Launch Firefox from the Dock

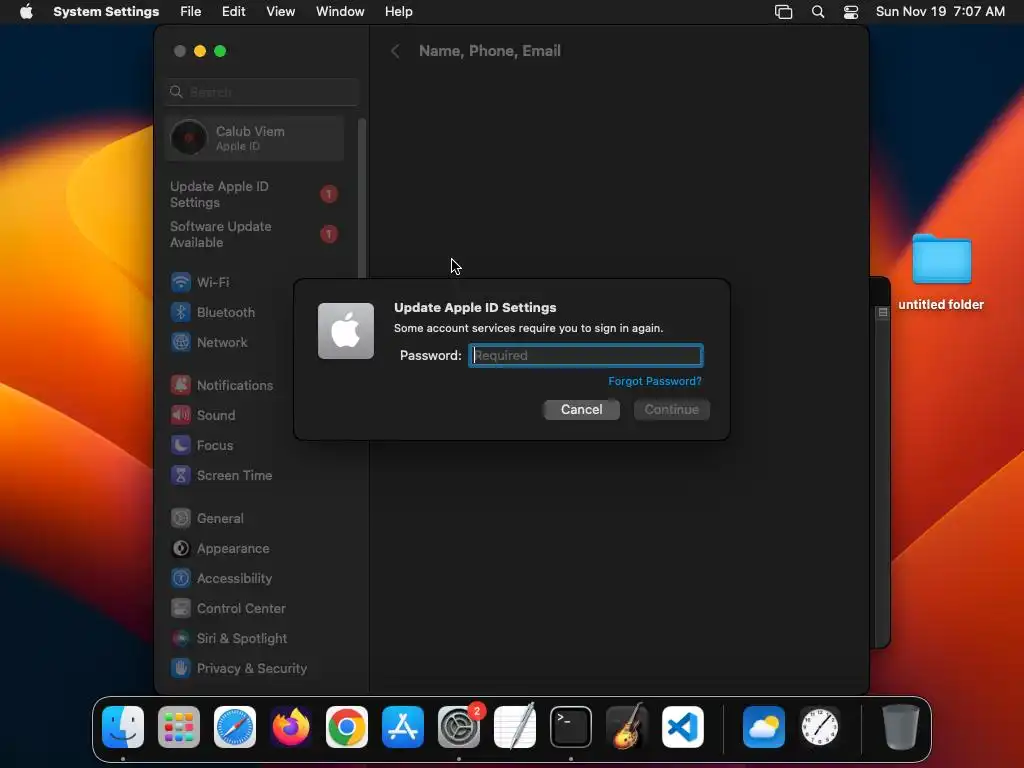tap(291, 727)
